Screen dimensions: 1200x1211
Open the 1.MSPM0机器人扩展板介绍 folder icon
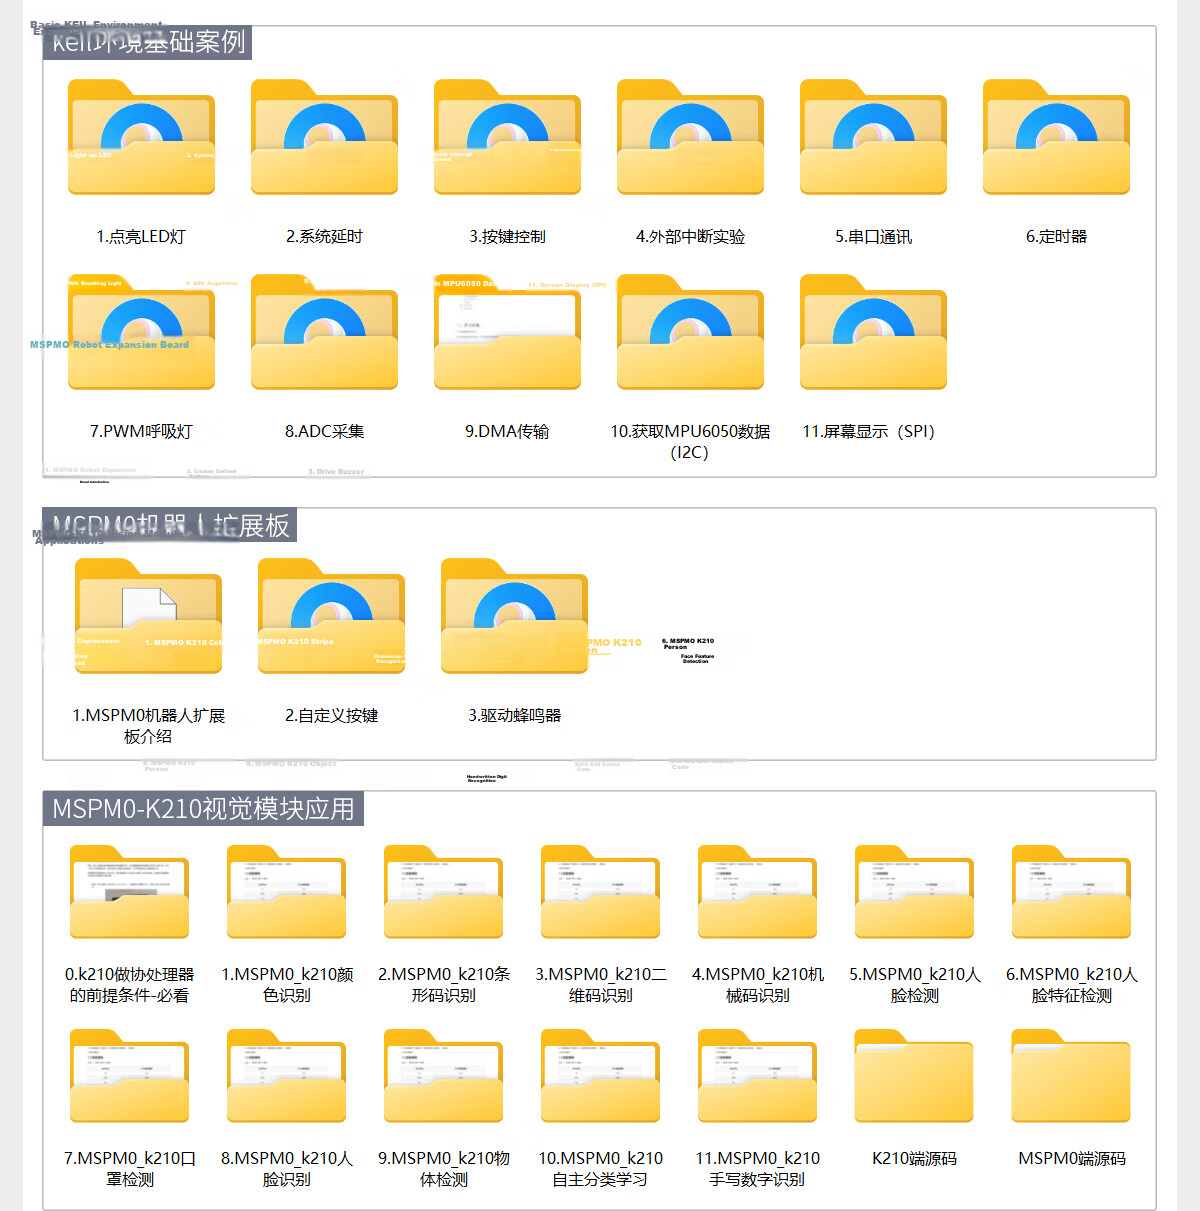pos(148,617)
